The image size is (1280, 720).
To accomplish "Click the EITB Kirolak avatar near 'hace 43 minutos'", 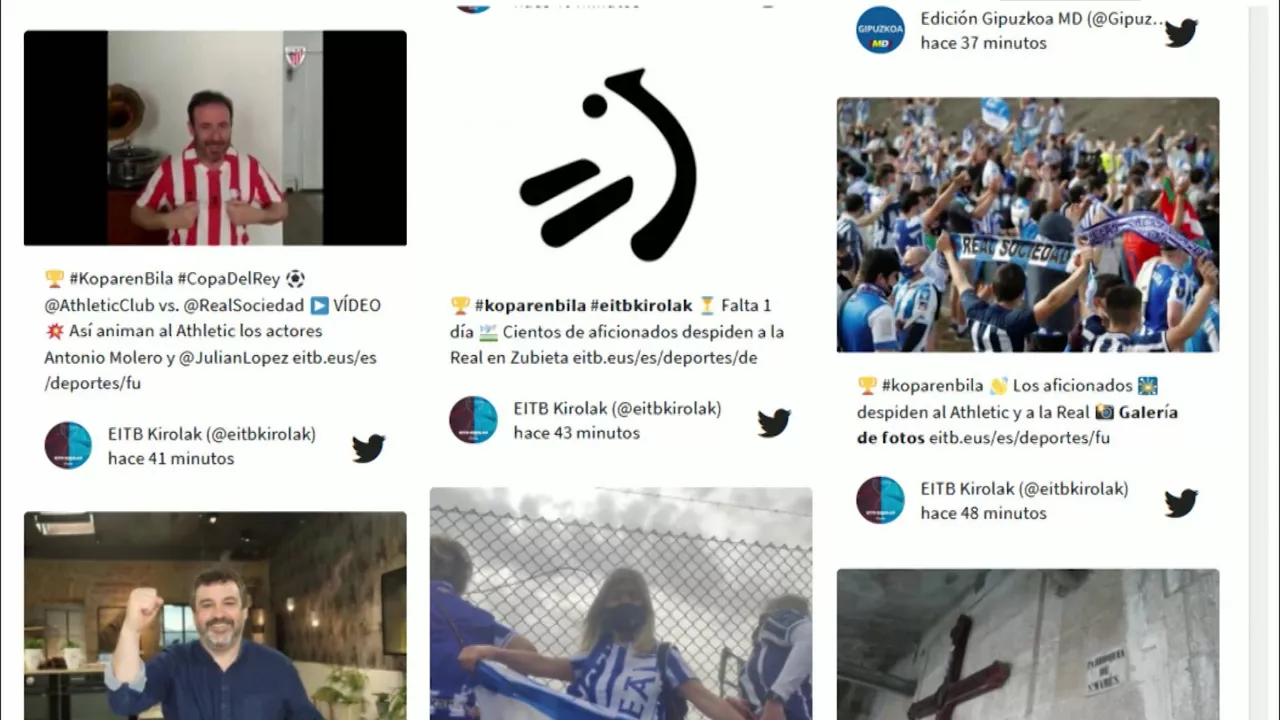I will 474,420.
